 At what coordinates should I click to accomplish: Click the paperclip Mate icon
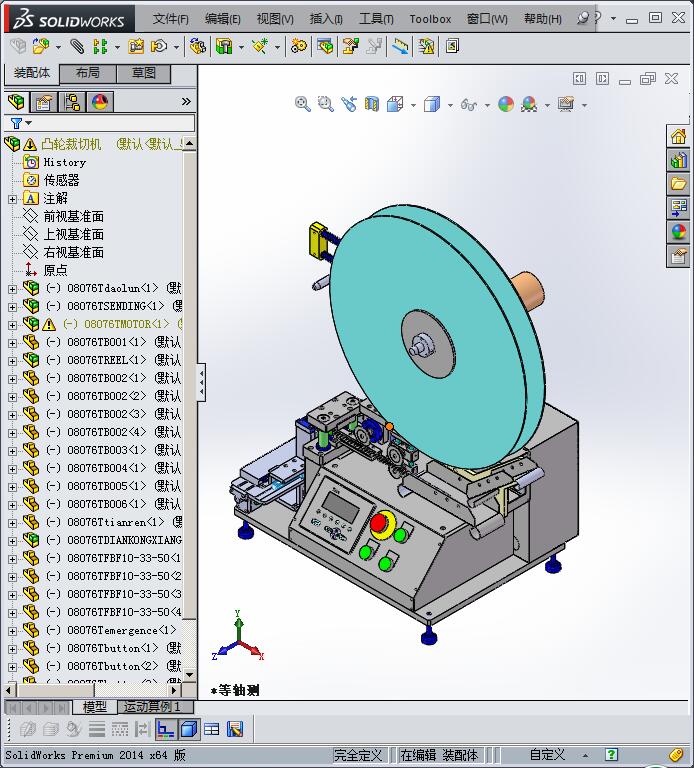[76, 47]
